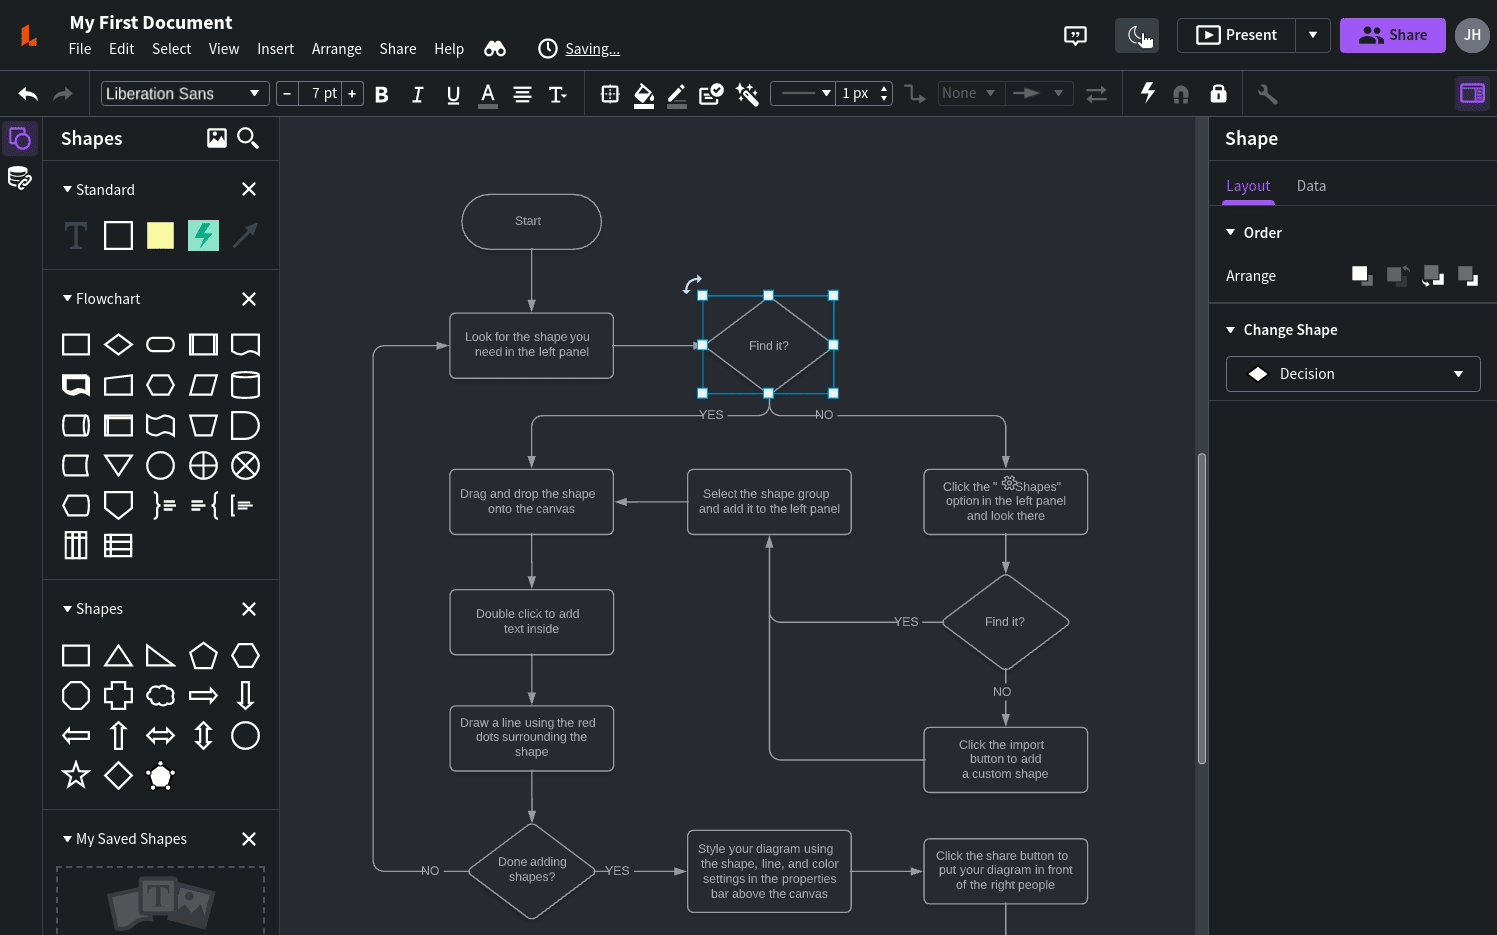Select the Text T shape
This screenshot has width=1497, height=935.
pyautogui.click(x=76, y=235)
